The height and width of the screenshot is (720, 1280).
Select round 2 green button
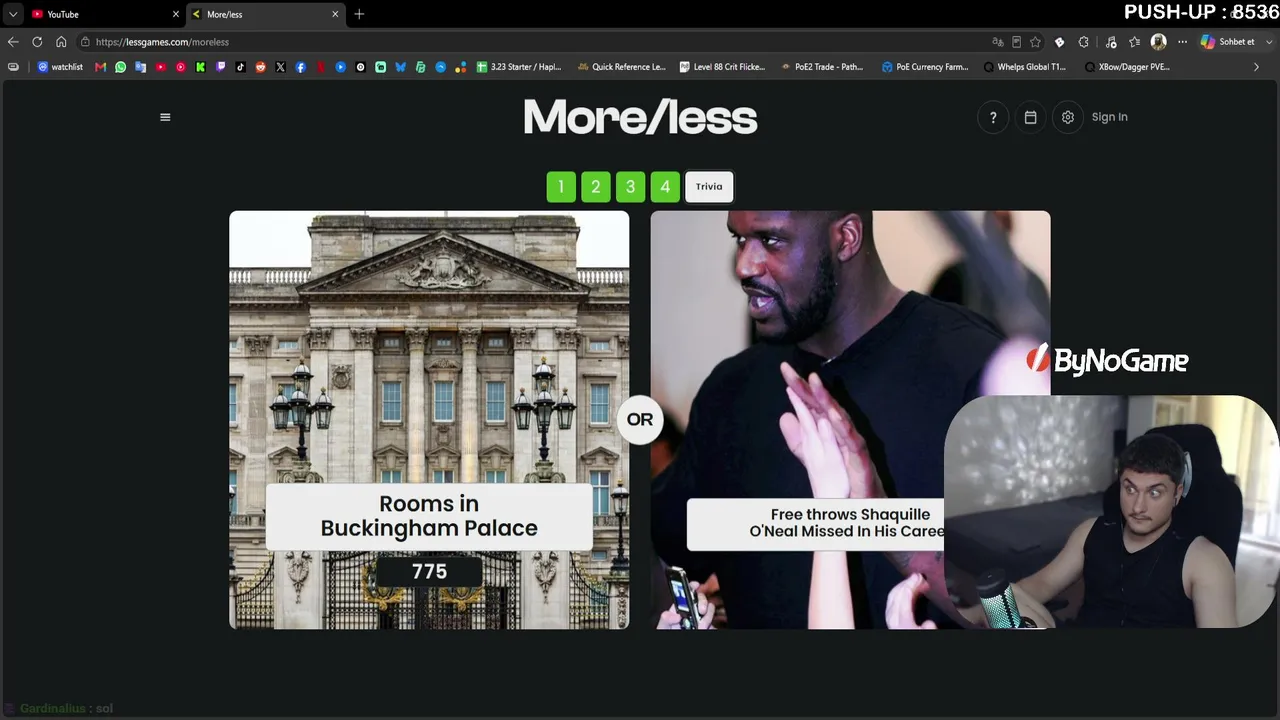tap(596, 187)
